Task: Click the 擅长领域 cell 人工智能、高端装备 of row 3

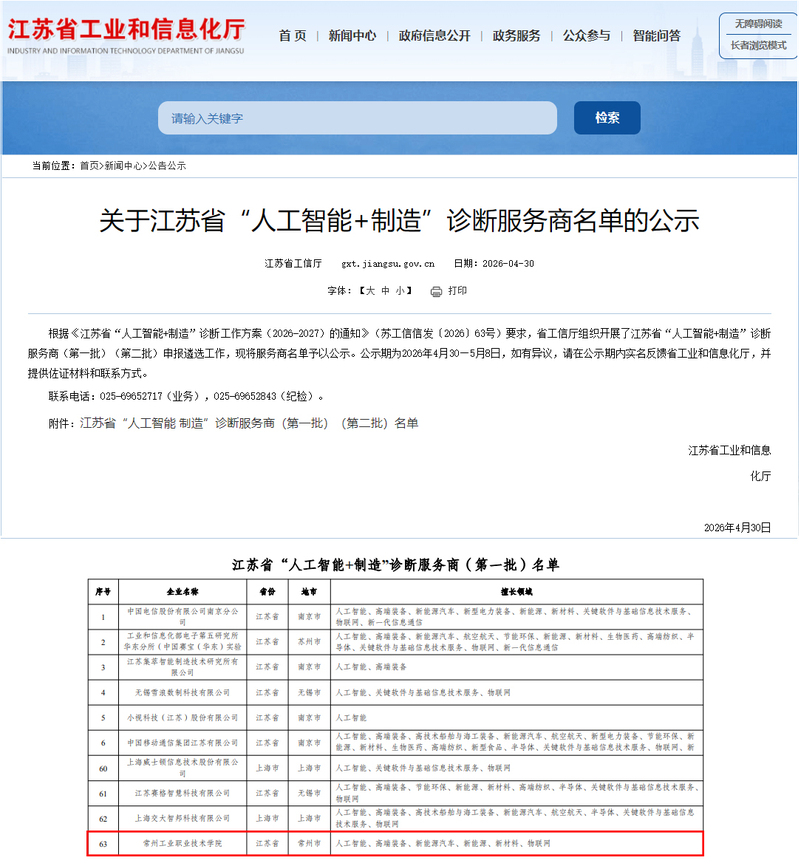Action: tap(517, 667)
